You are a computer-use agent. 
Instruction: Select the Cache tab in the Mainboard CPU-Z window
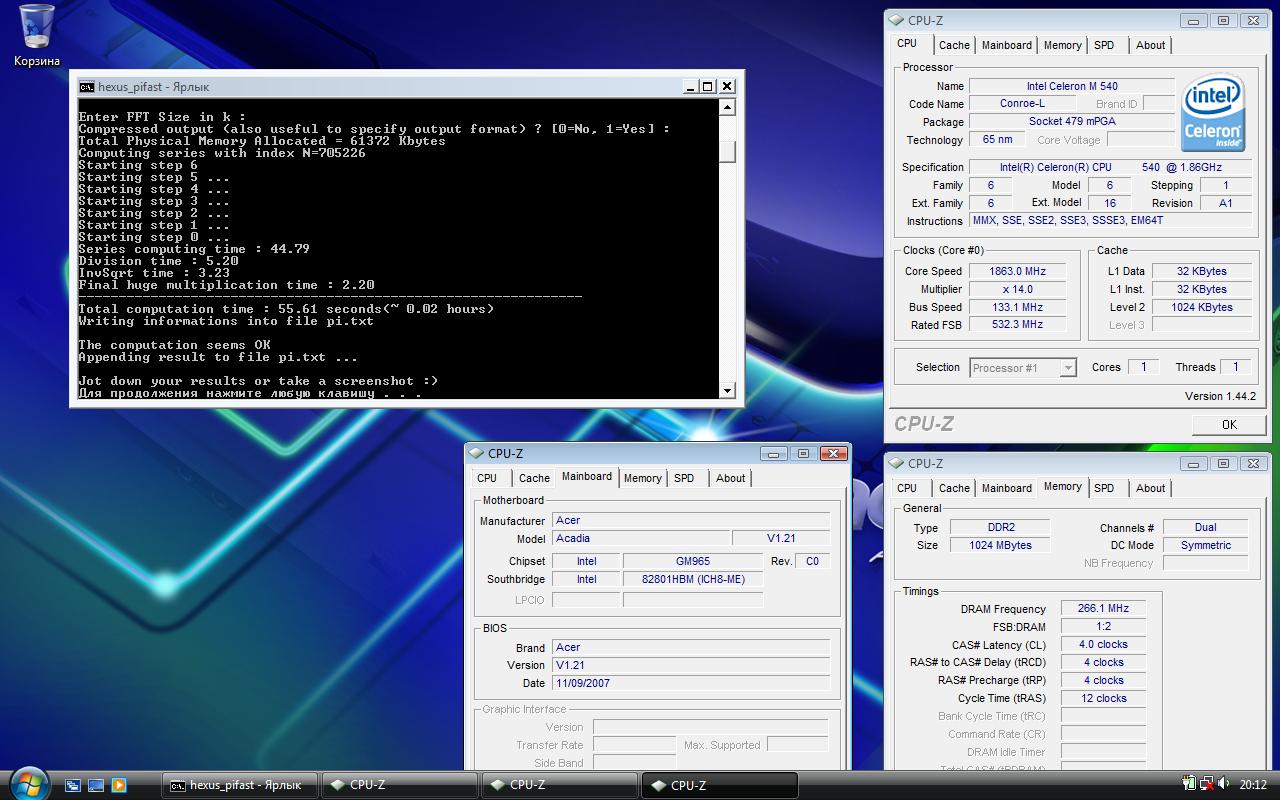pos(534,478)
